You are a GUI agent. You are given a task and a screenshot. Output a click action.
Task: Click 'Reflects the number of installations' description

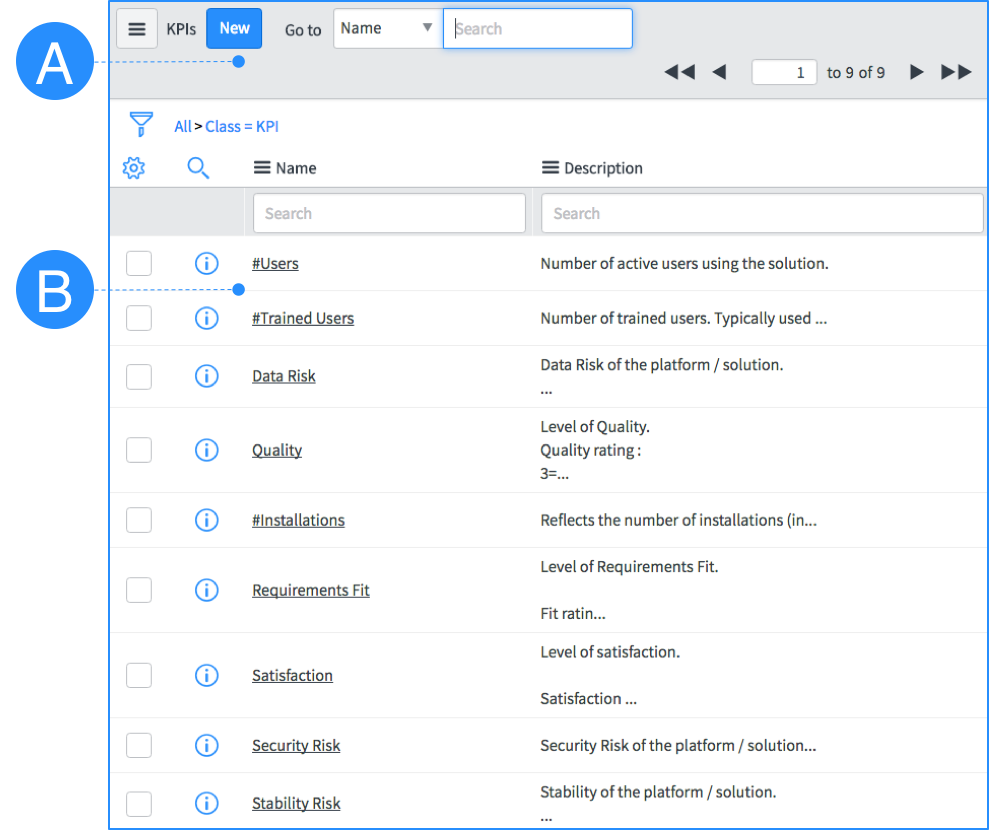[x=679, y=520]
